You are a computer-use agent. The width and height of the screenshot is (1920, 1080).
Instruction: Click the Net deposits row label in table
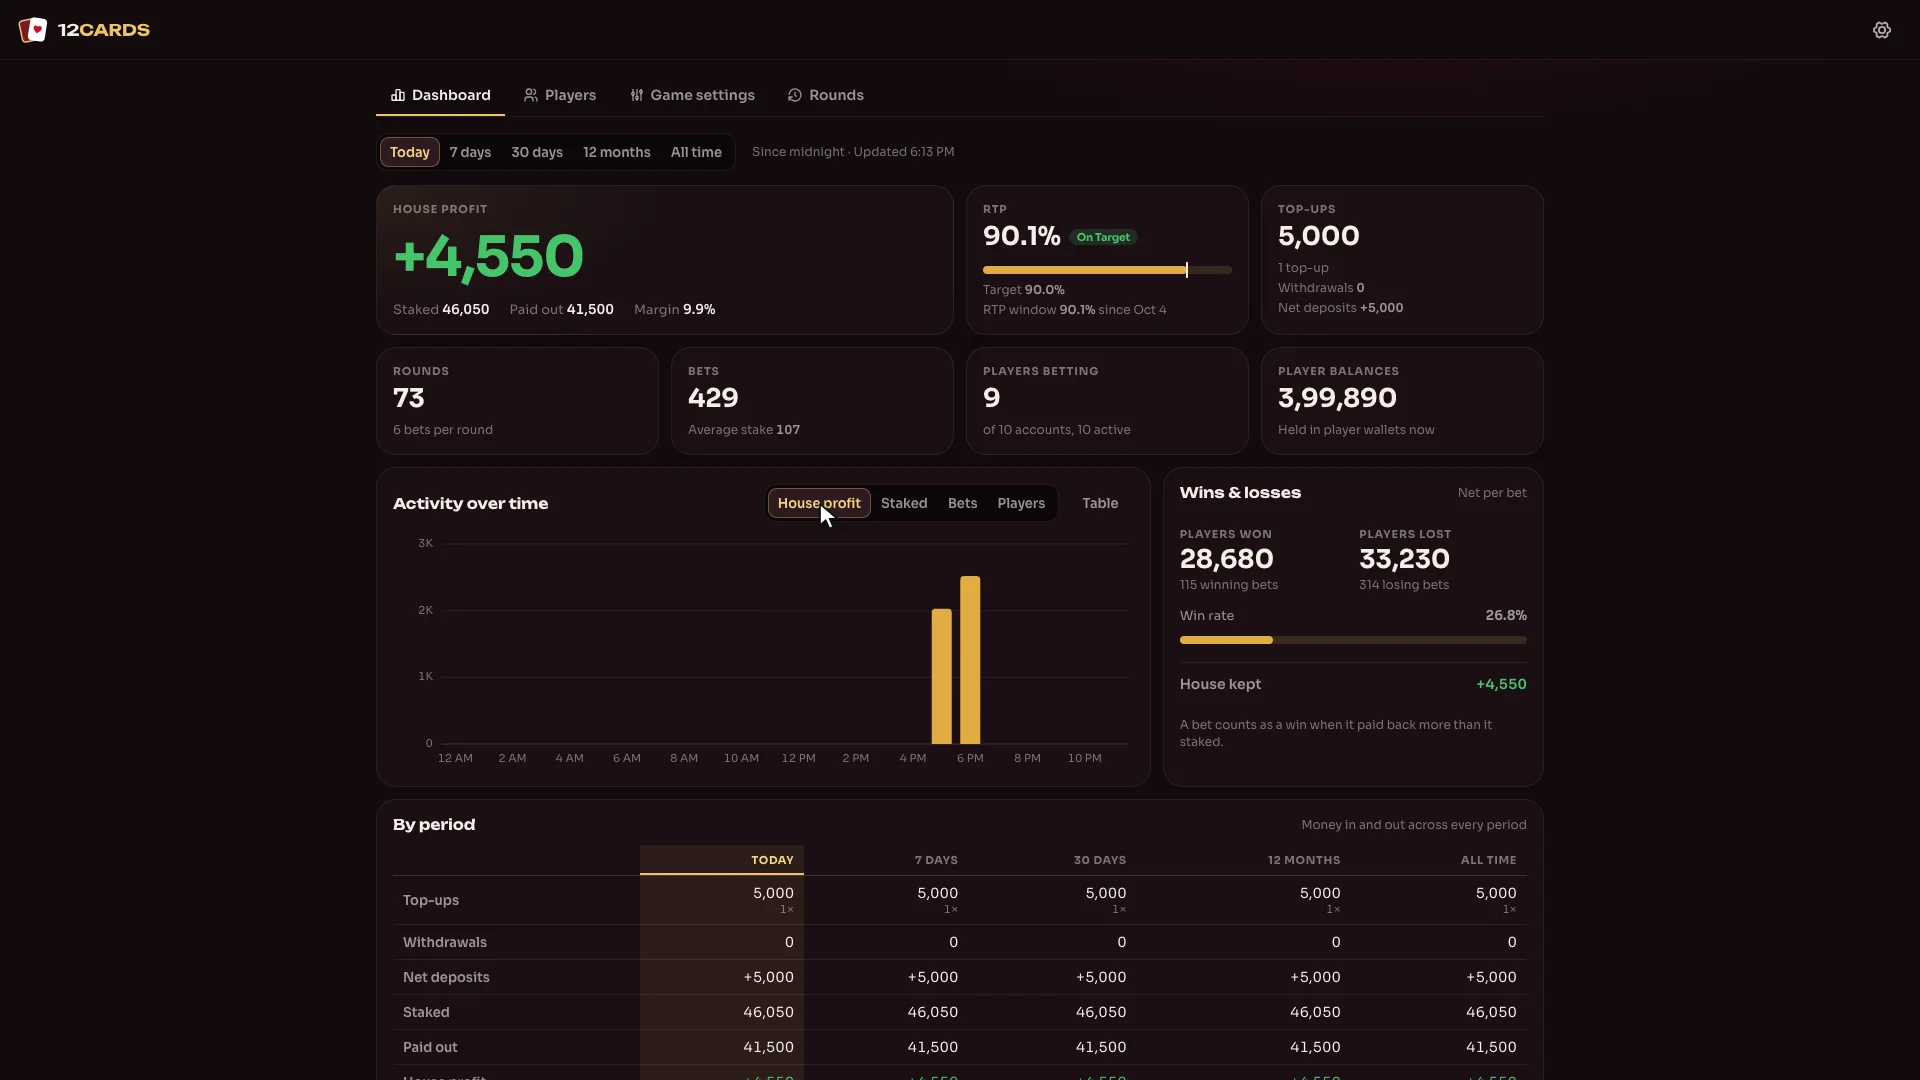pos(446,977)
